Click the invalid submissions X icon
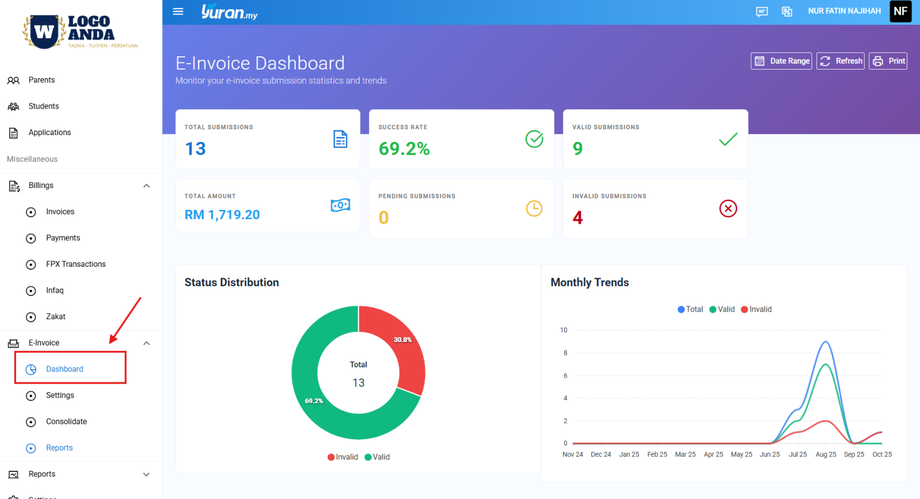This screenshot has width=920, height=499. 728,208
